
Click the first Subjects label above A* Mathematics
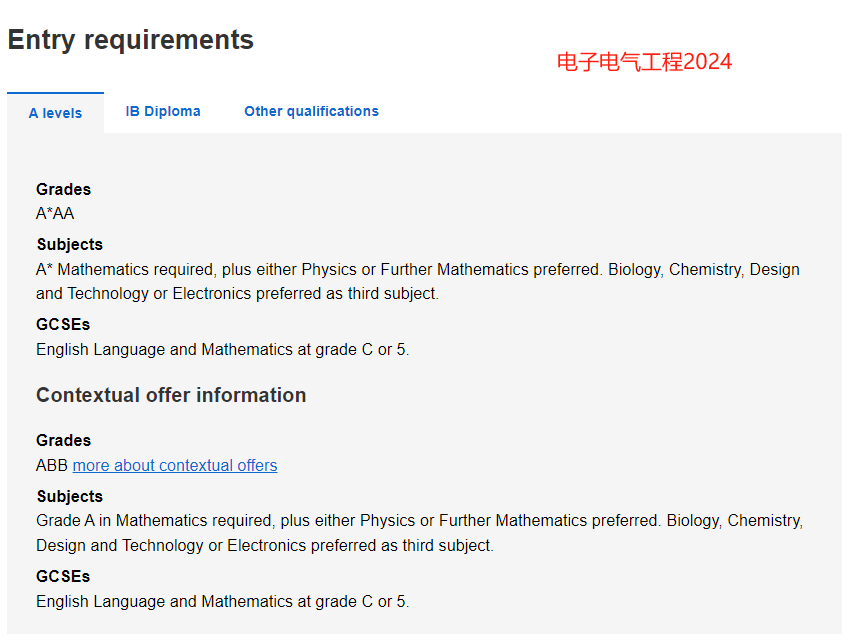point(70,244)
